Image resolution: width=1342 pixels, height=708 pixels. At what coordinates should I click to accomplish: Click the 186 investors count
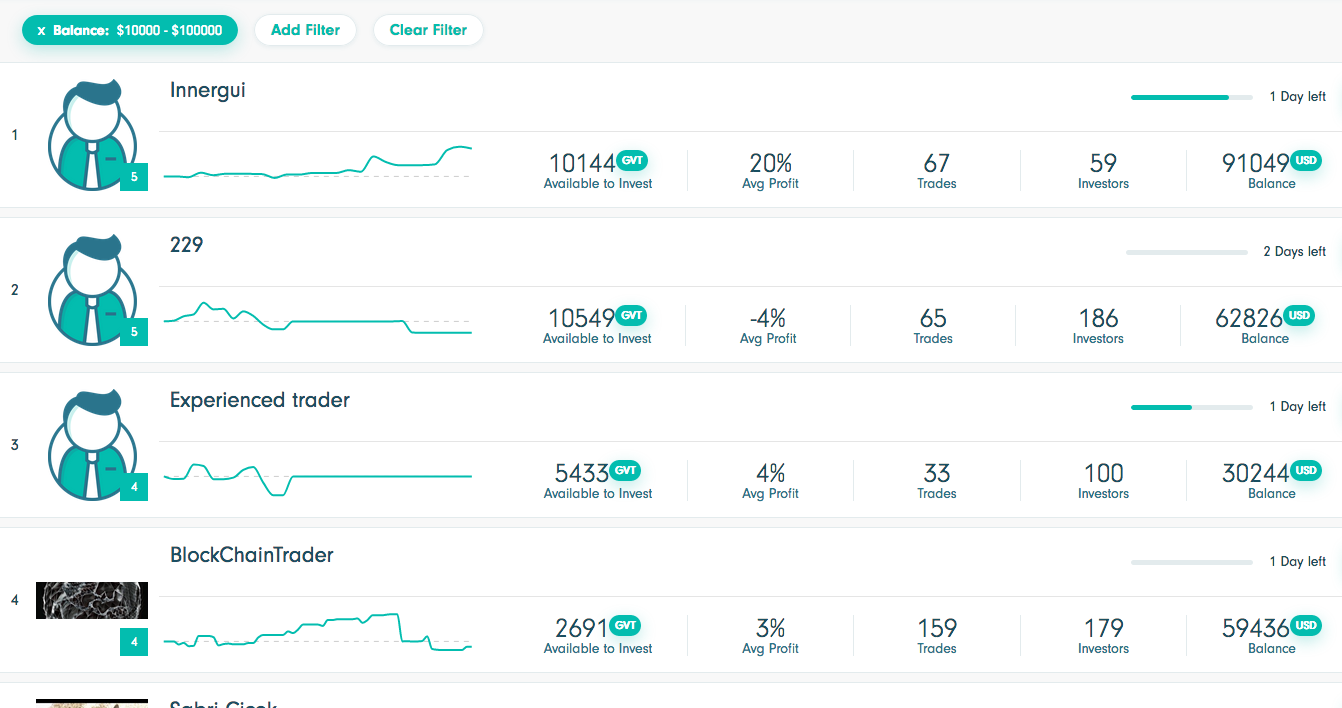[x=1098, y=318]
